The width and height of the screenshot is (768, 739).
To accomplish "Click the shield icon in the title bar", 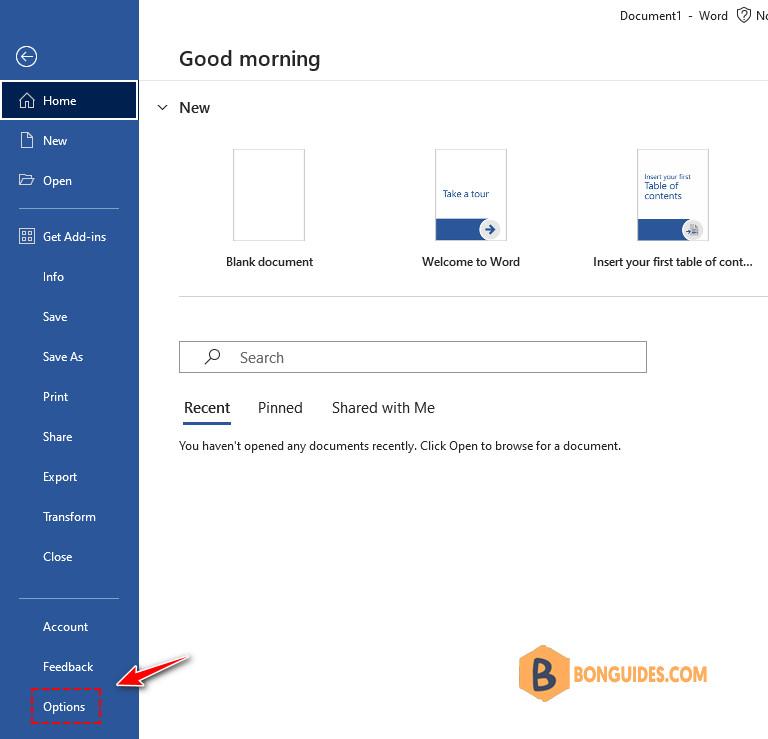I will pos(744,15).
